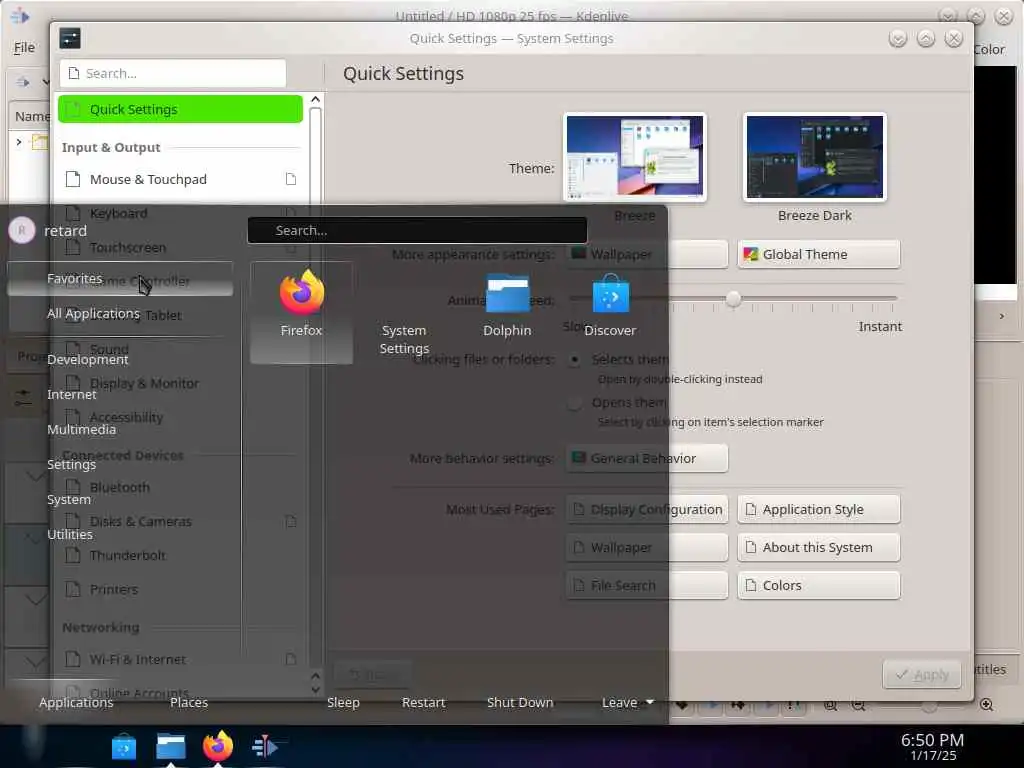
Task: Open the Display Configuration page
Action: pos(647,509)
